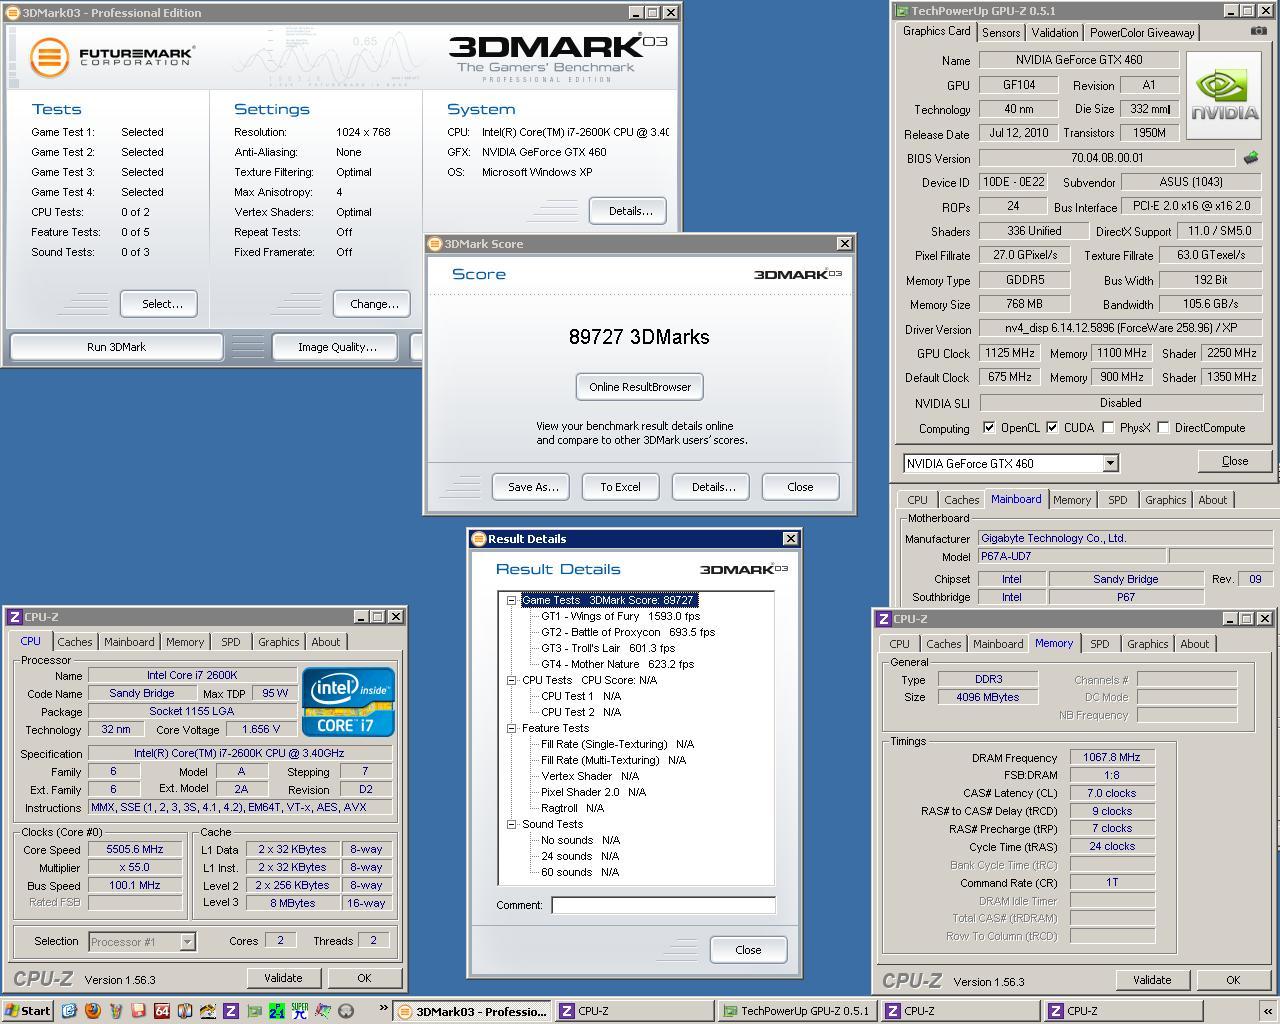Click the To Excel button
The image size is (1280, 1024).
(x=620, y=487)
